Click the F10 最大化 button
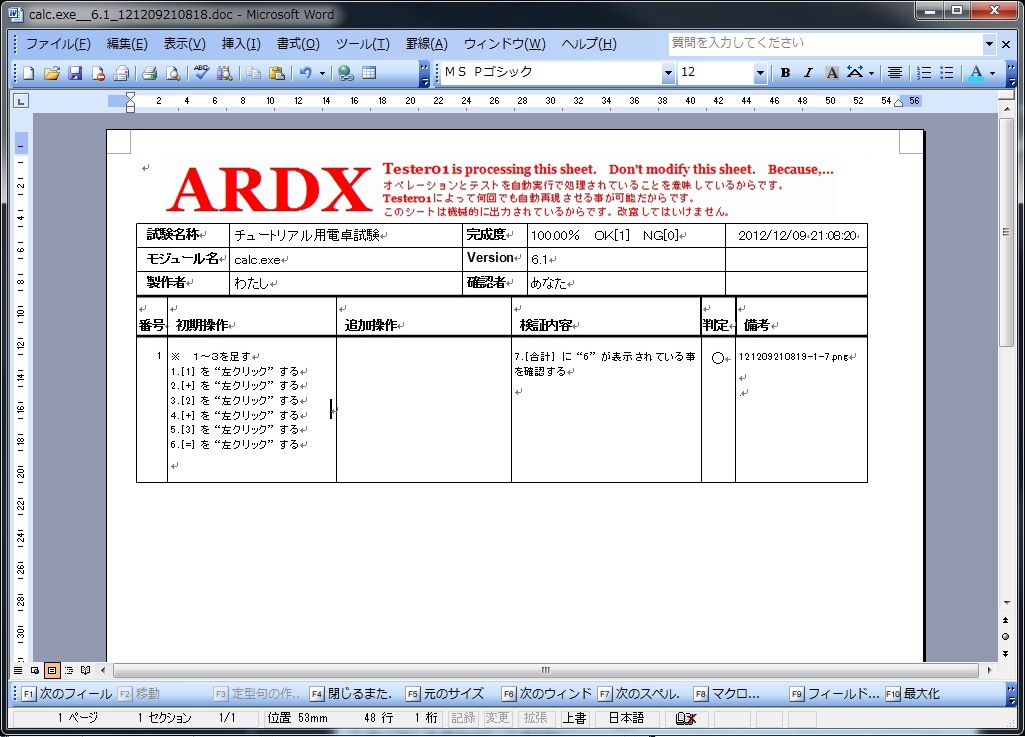 913,693
